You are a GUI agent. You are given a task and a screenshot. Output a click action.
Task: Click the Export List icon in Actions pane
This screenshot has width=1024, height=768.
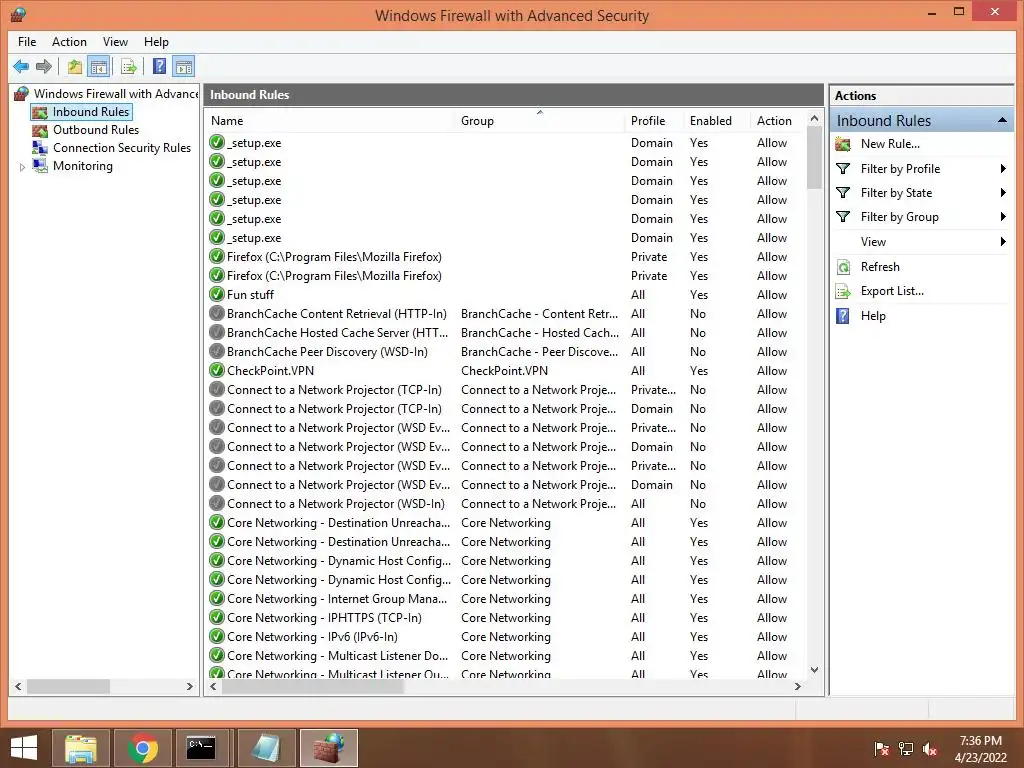click(x=843, y=291)
